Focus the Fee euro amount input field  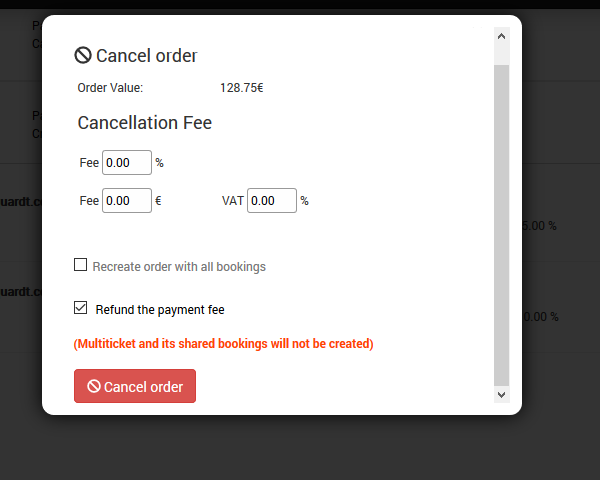coord(127,201)
